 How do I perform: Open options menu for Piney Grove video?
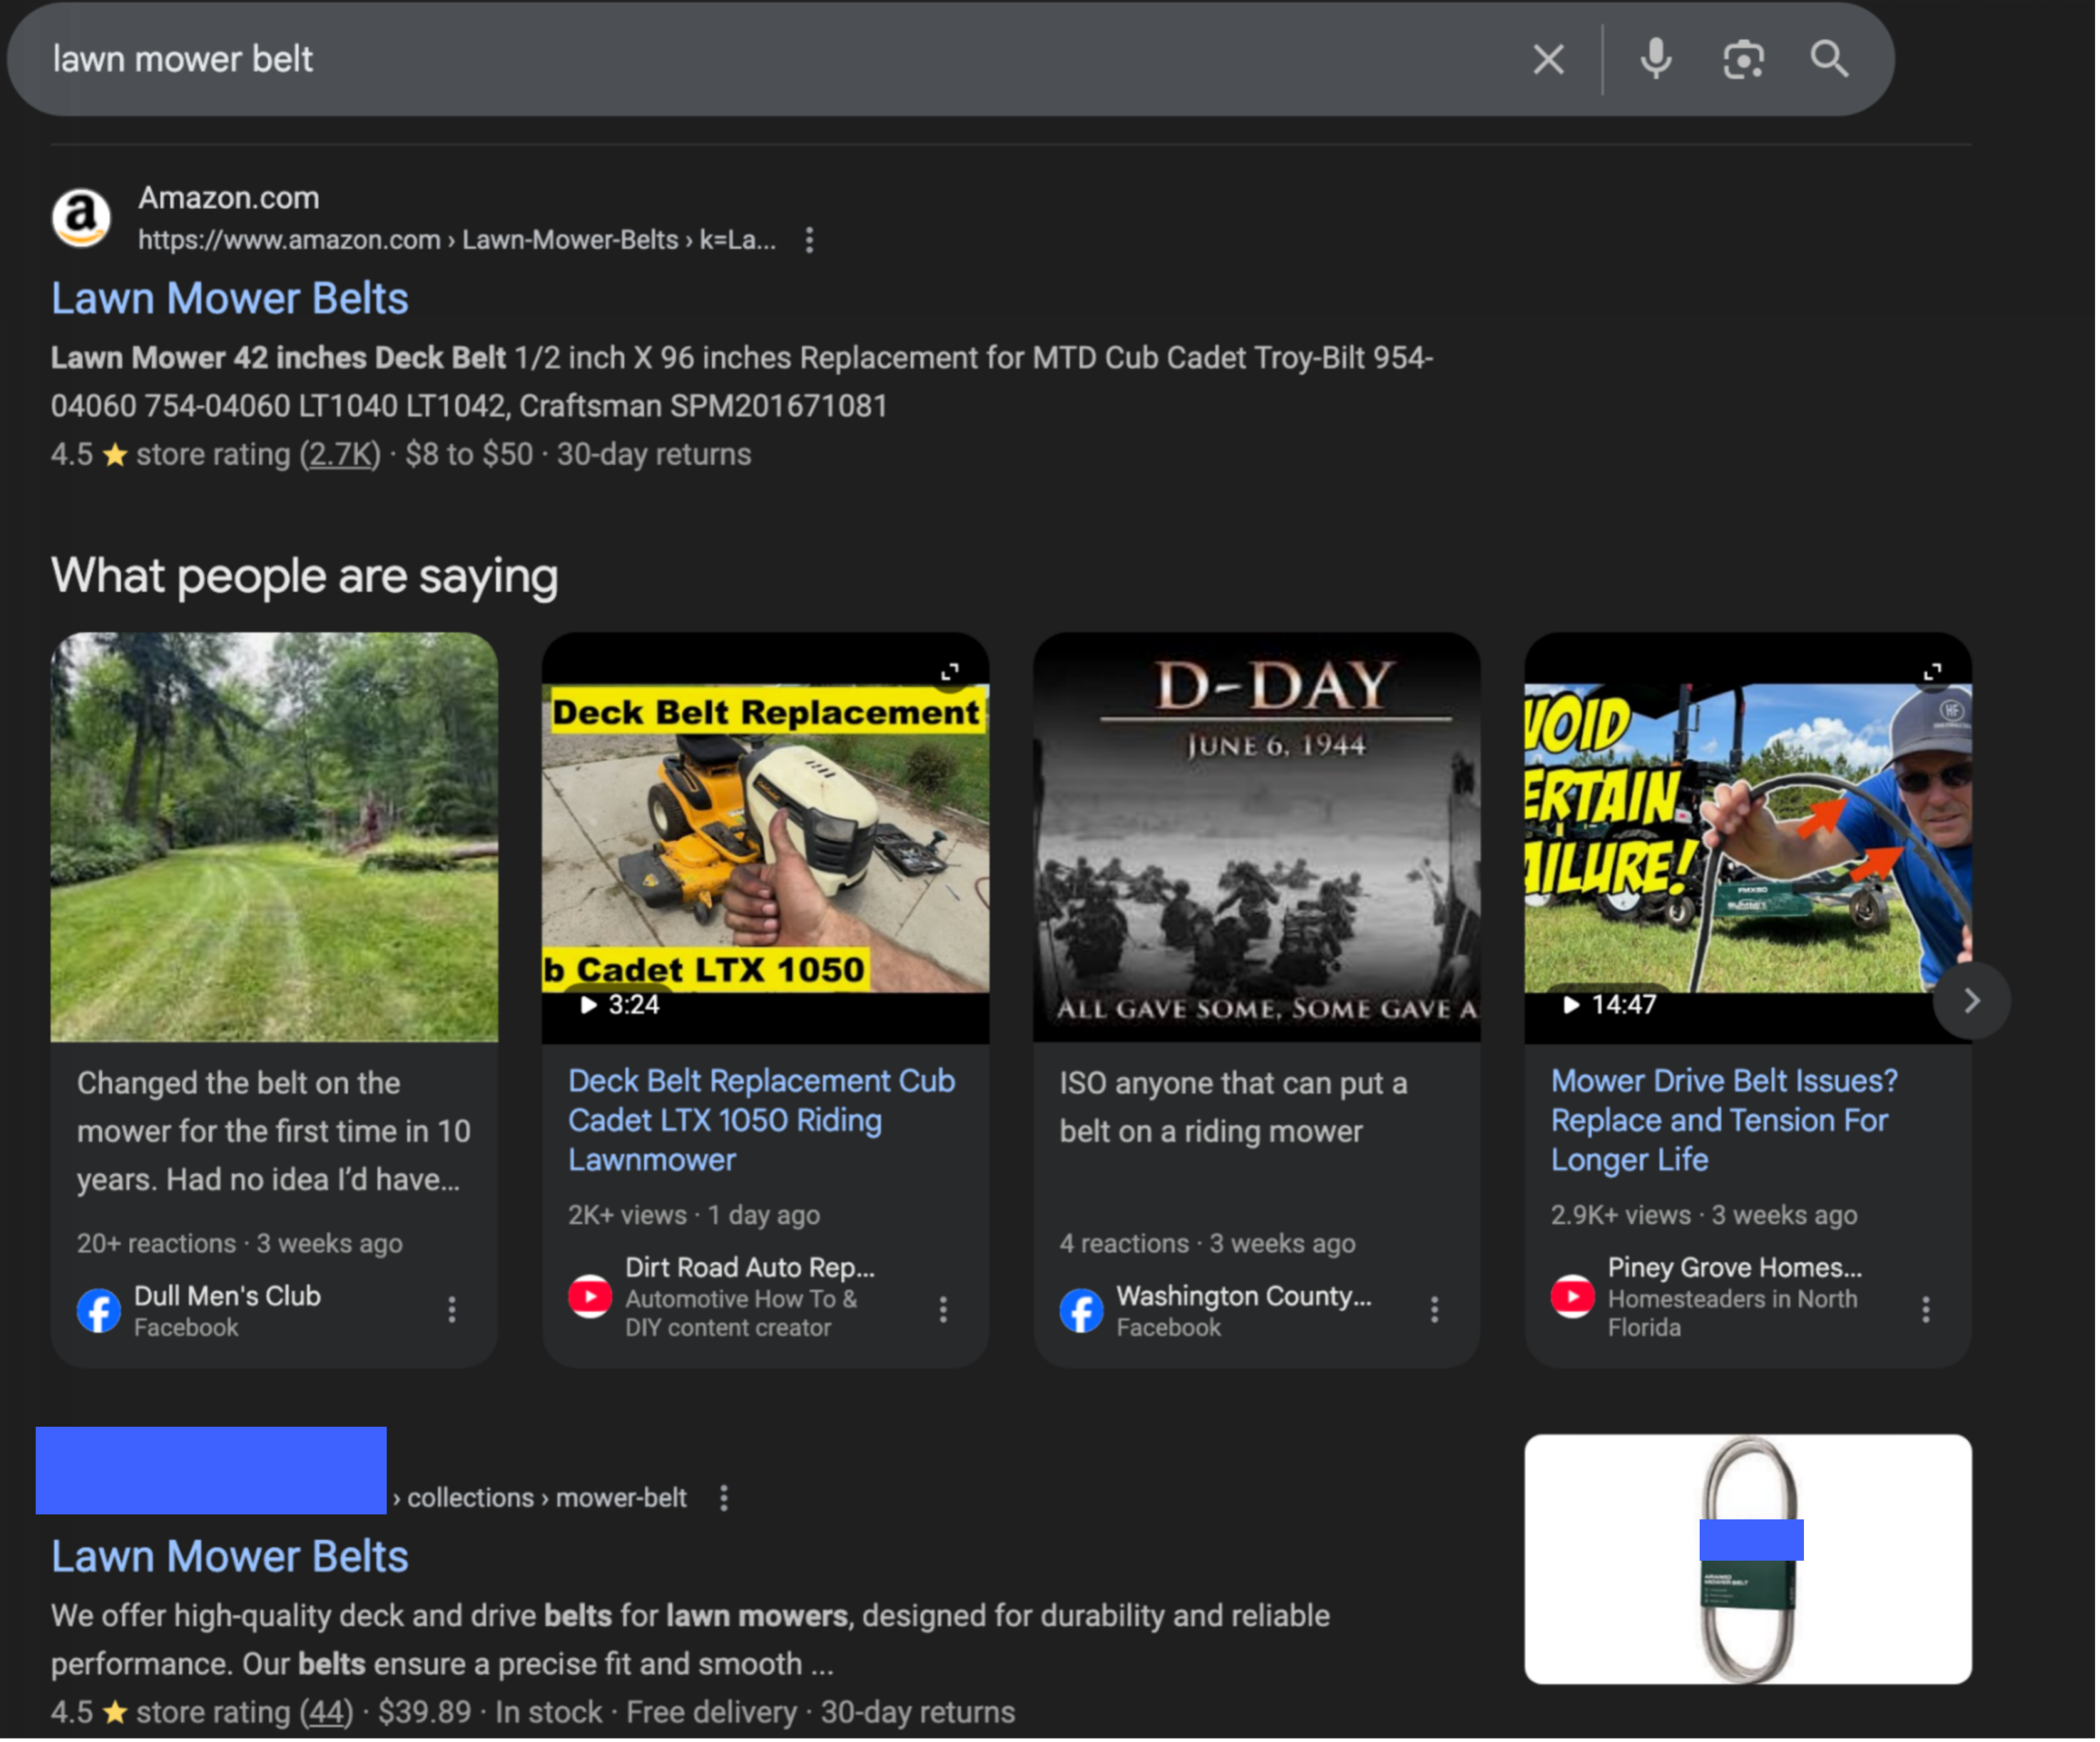coord(1925,1310)
